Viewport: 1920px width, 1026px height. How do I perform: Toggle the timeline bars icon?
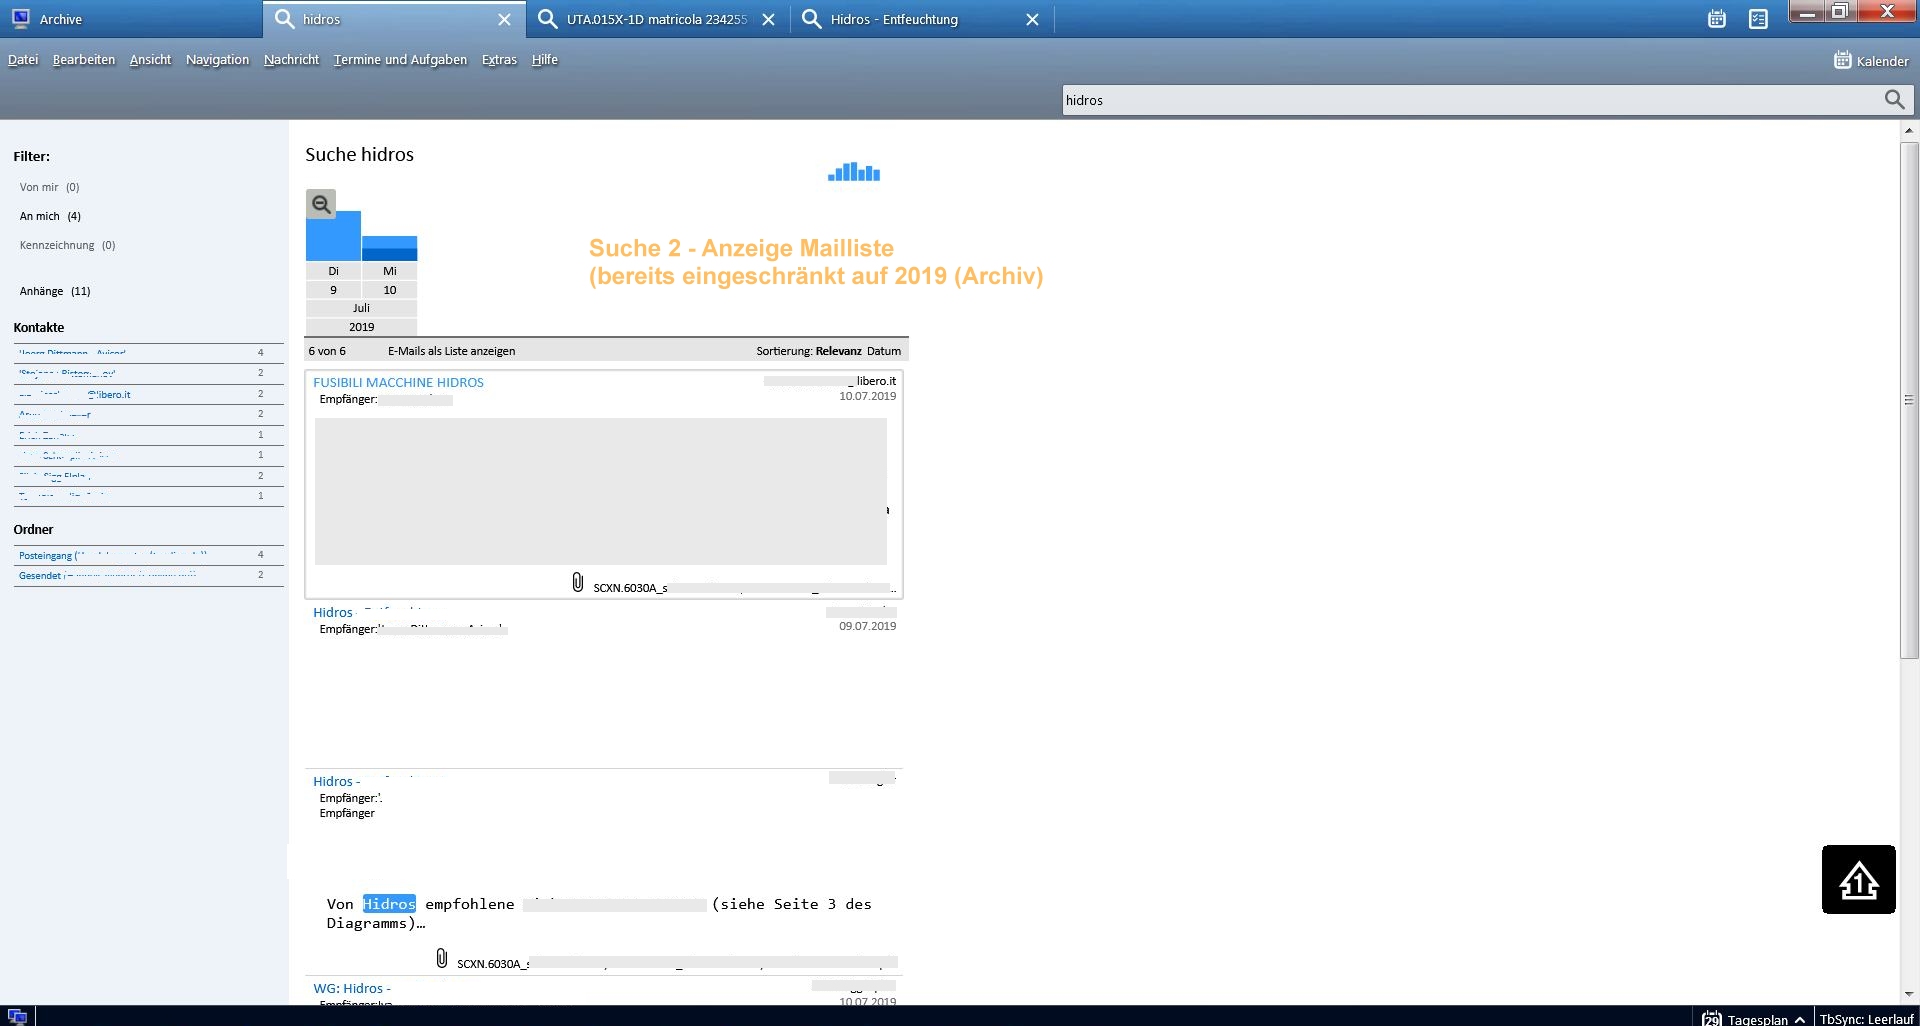[854, 172]
